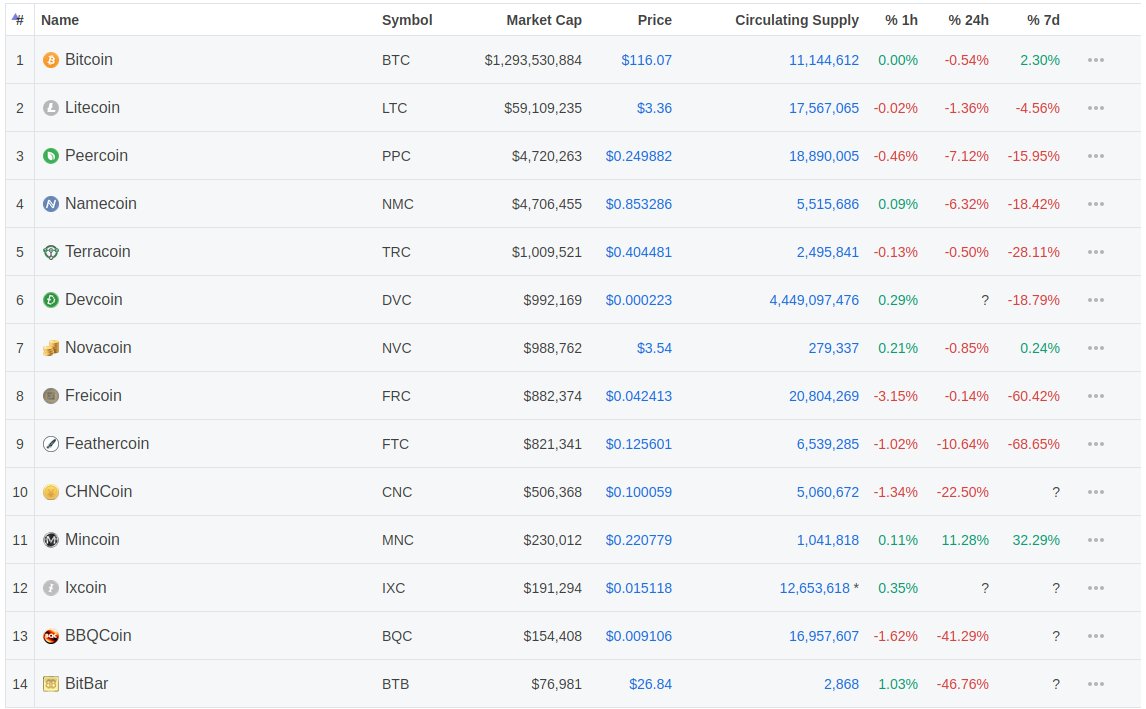
Task: Sort the table by Market Cap column
Action: pos(544,20)
